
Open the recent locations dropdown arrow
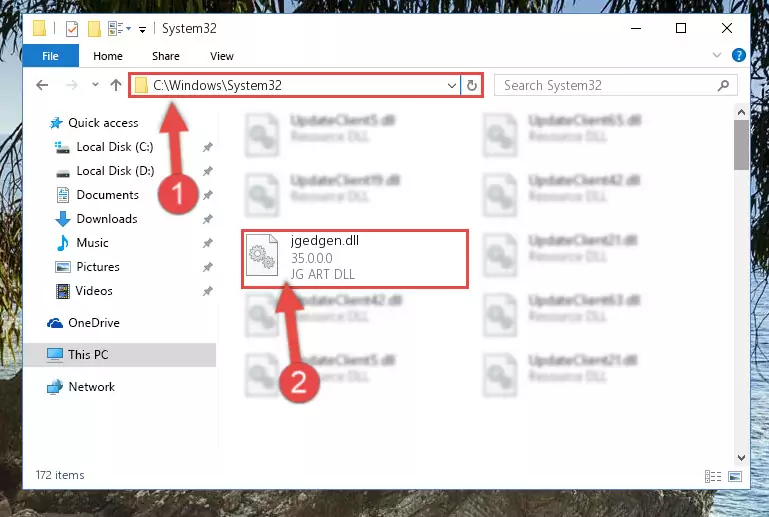pos(95,85)
